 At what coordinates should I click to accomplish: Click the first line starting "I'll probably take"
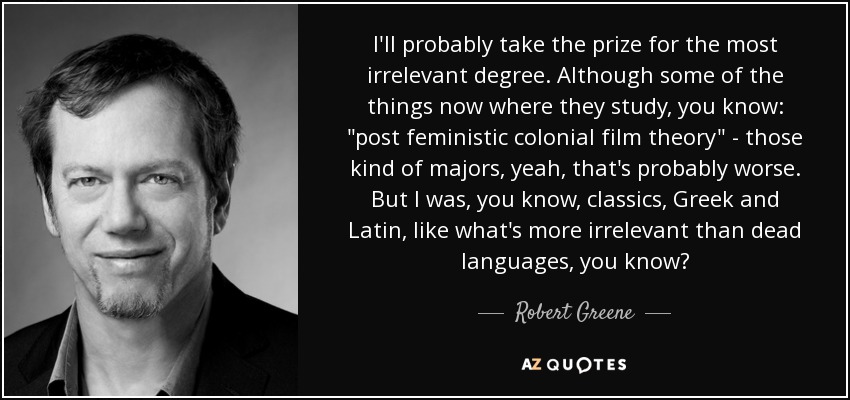pos(571,45)
